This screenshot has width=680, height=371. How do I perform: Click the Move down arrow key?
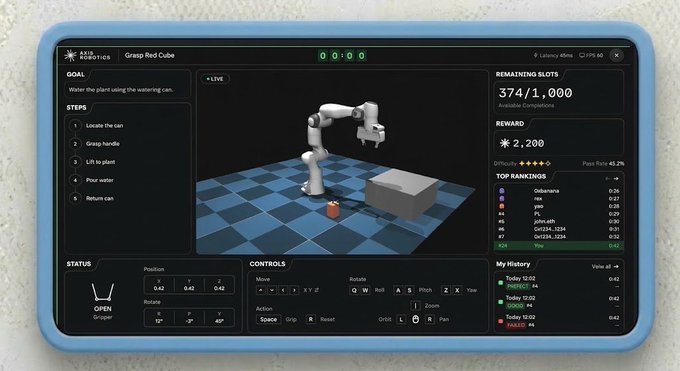[x=272, y=290]
